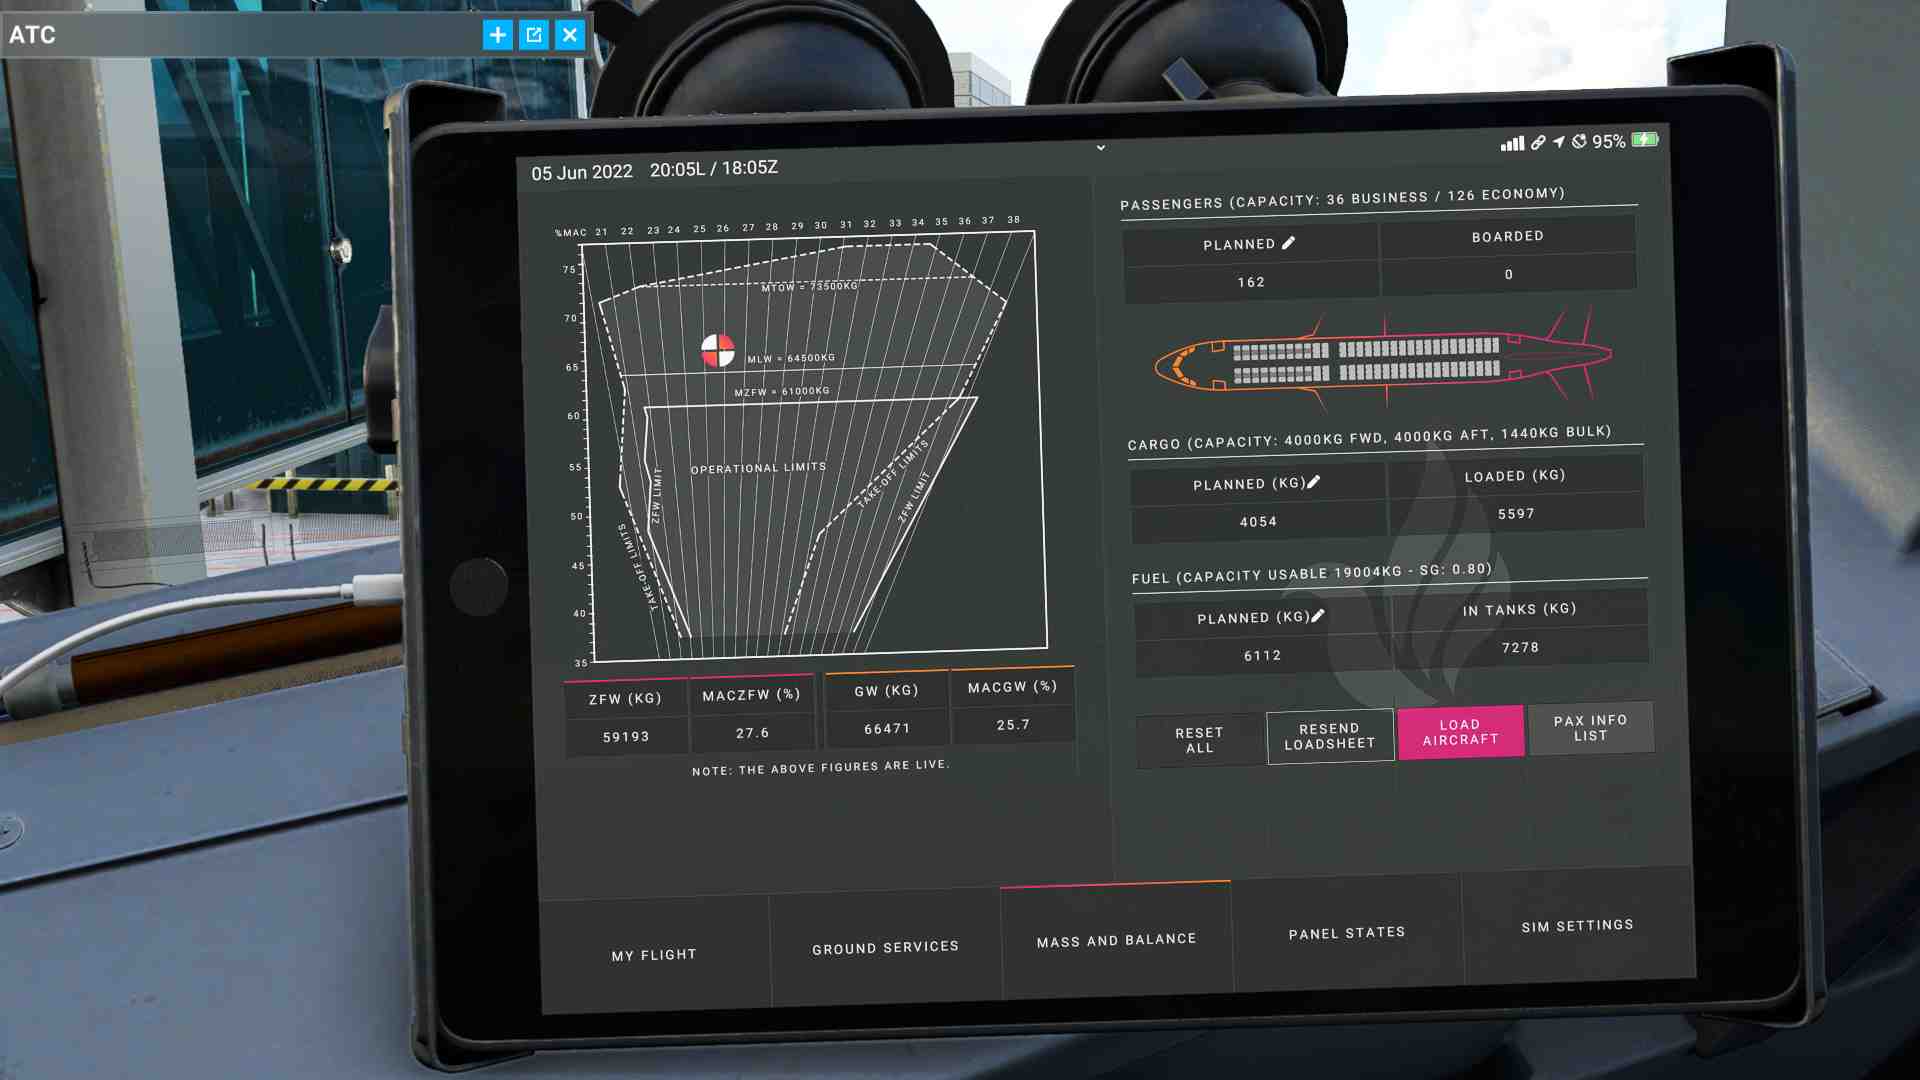Image resolution: width=1920 pixels, height=1080 pixels.
Task: Open the My Flight tab
Action: click(x=654, y=955)
